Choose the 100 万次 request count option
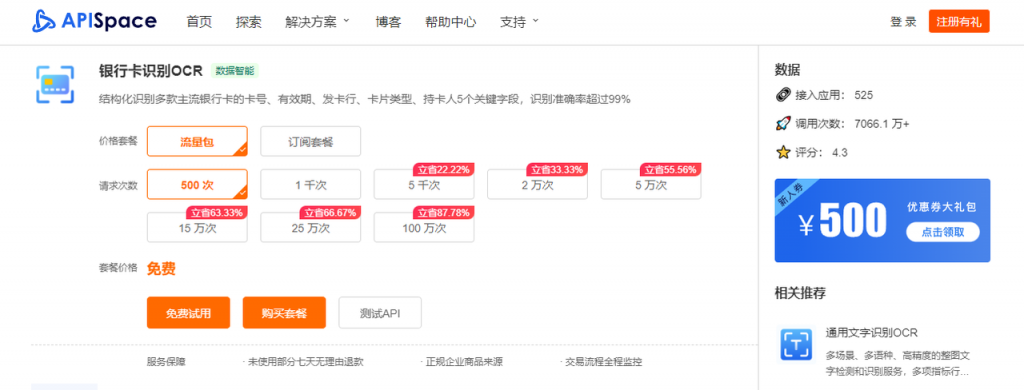Screen dimensions: 1024x390 point(424,227)
